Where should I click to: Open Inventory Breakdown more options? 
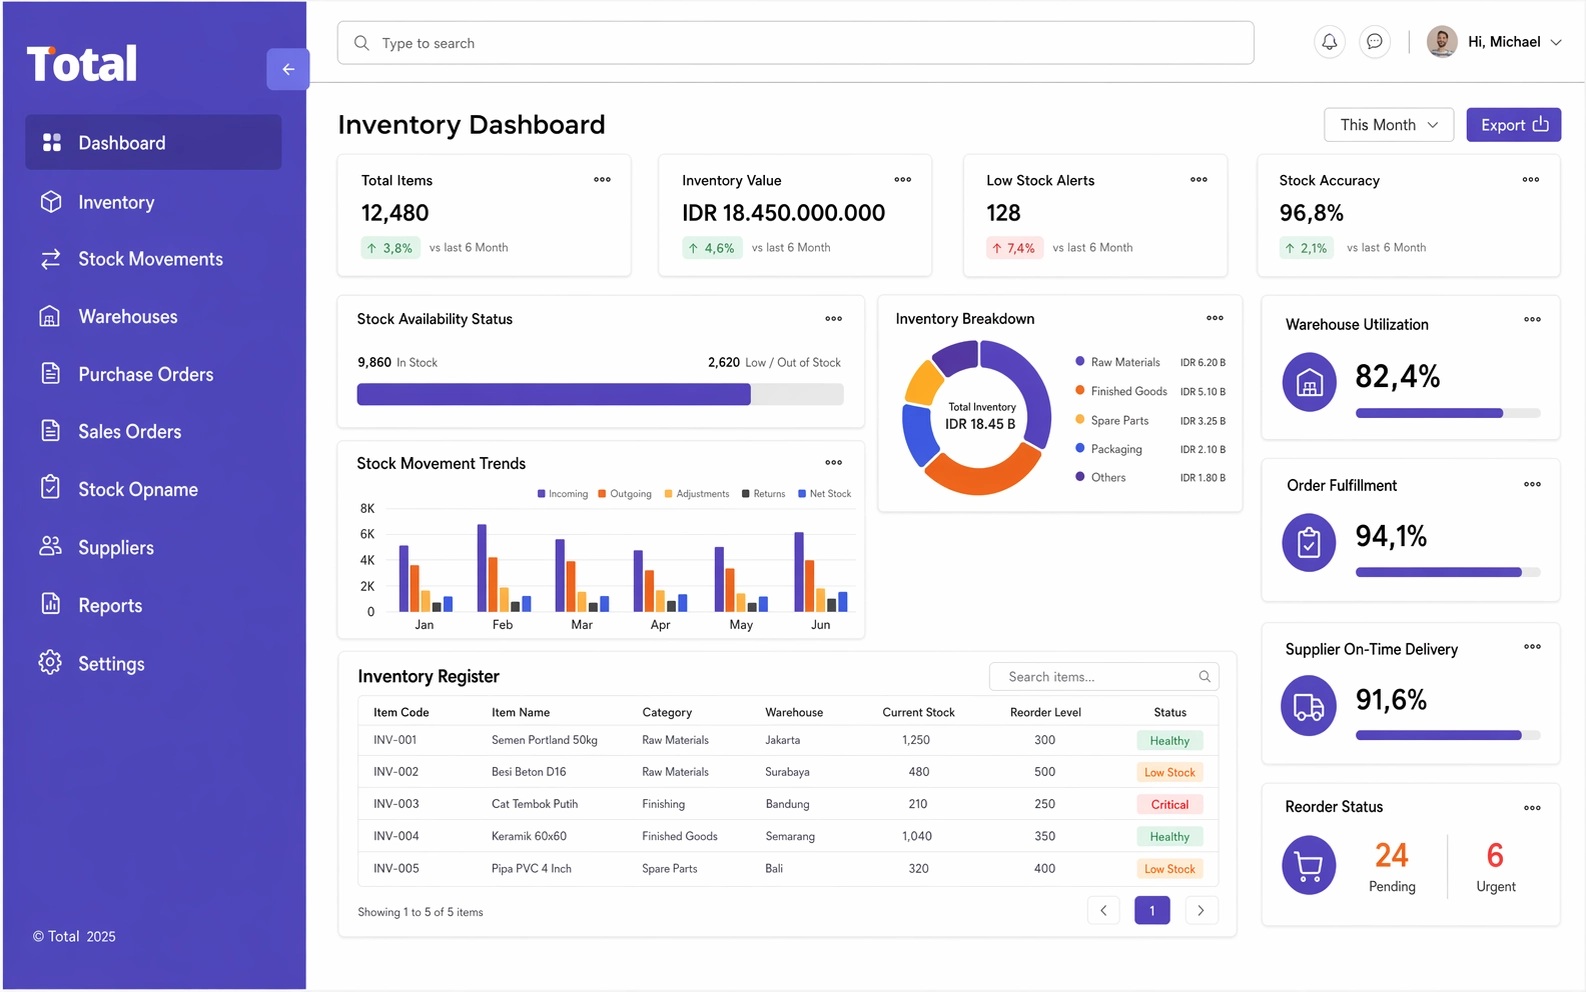point(1215,318)
